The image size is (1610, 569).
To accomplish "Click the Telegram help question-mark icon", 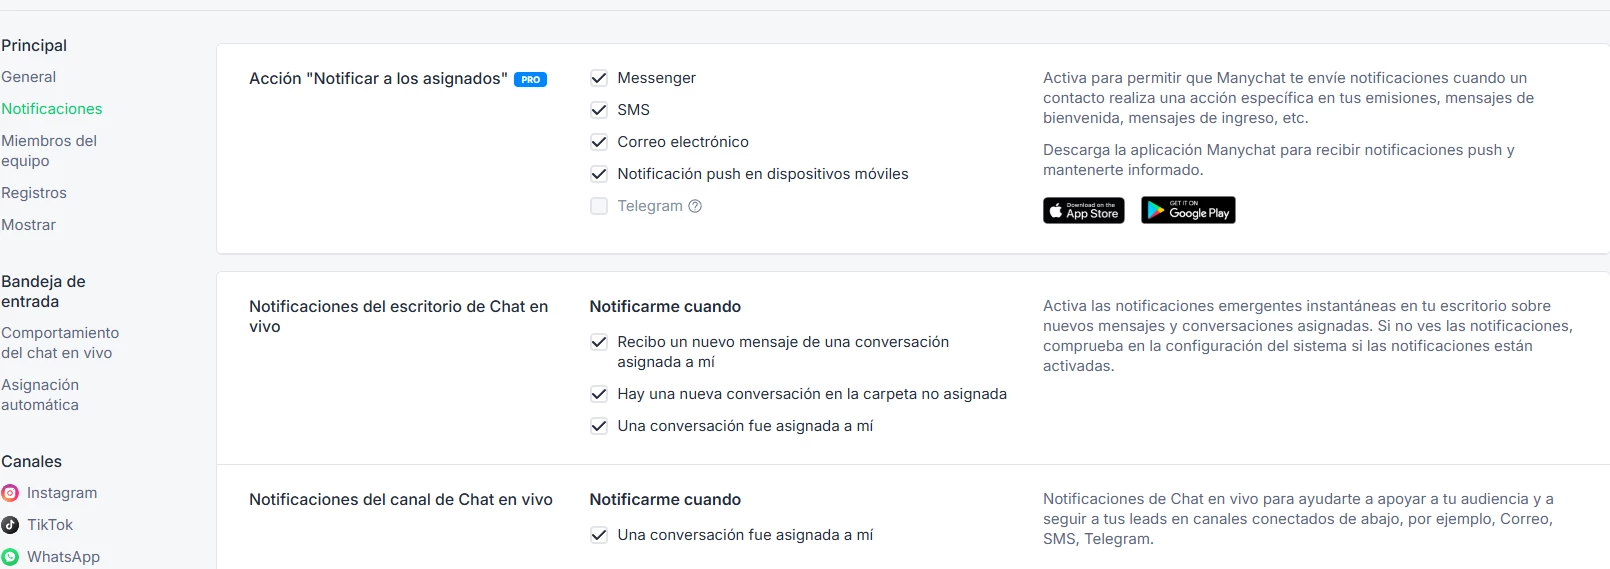I will tap(695, 206).
